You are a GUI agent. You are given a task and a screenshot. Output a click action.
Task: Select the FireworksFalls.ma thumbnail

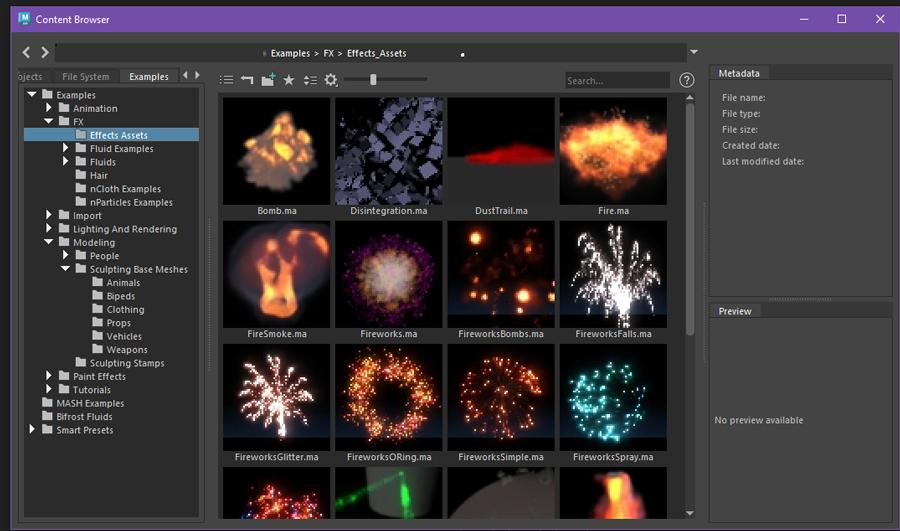pos(613,274)
